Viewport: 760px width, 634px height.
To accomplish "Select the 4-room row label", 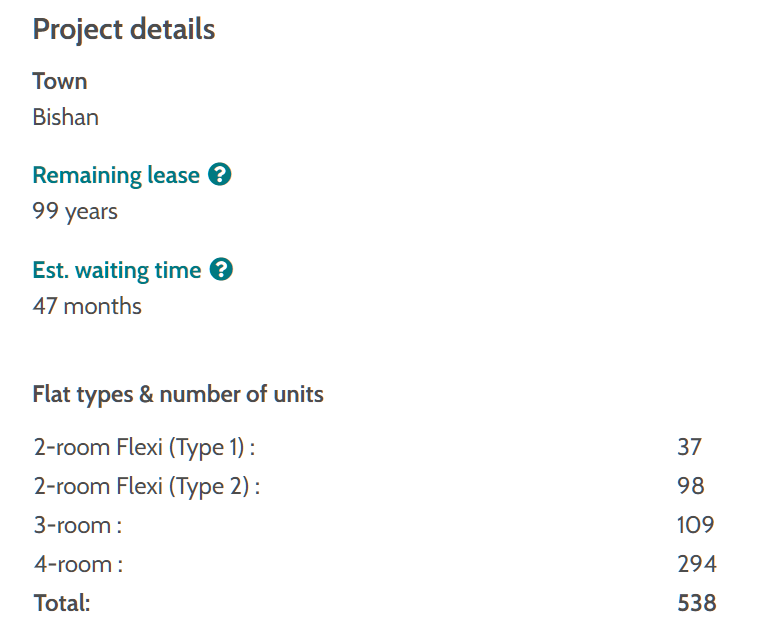I will coord(78,564).
